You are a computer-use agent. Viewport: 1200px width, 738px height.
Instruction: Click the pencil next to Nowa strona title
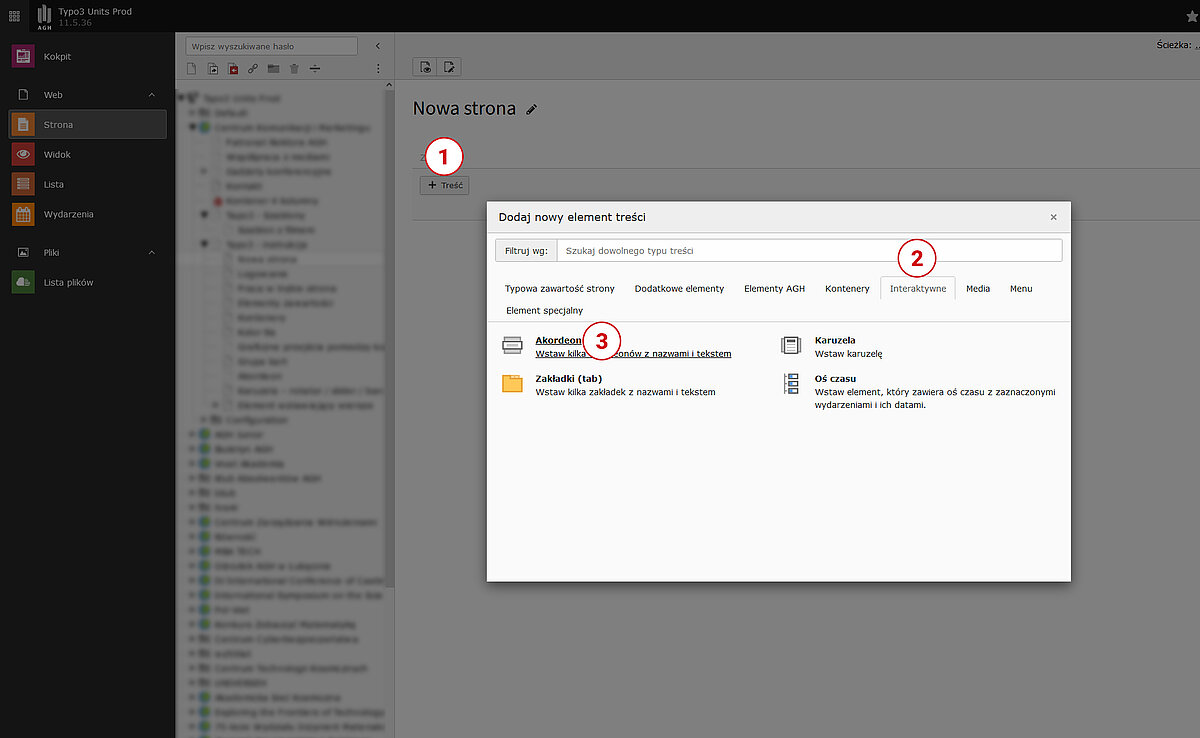532,109
